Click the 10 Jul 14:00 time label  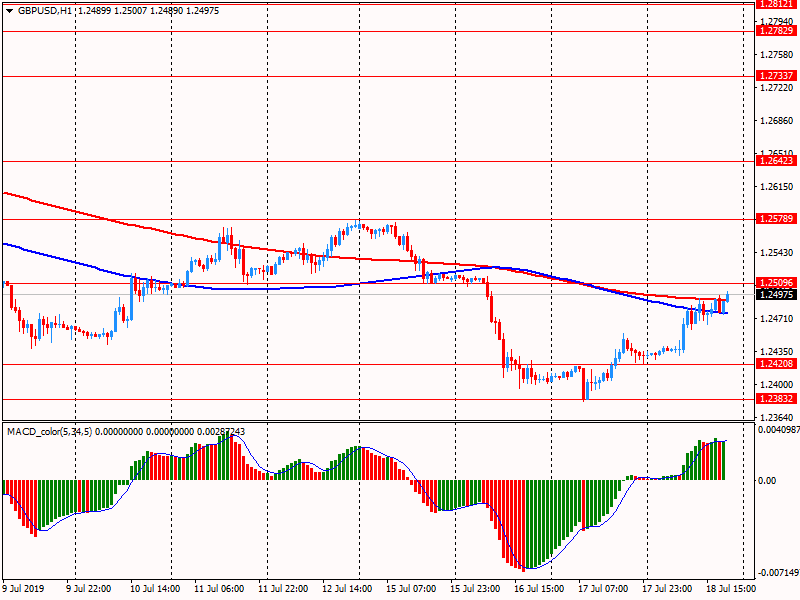pyautogui.click(x=155, y=589)
